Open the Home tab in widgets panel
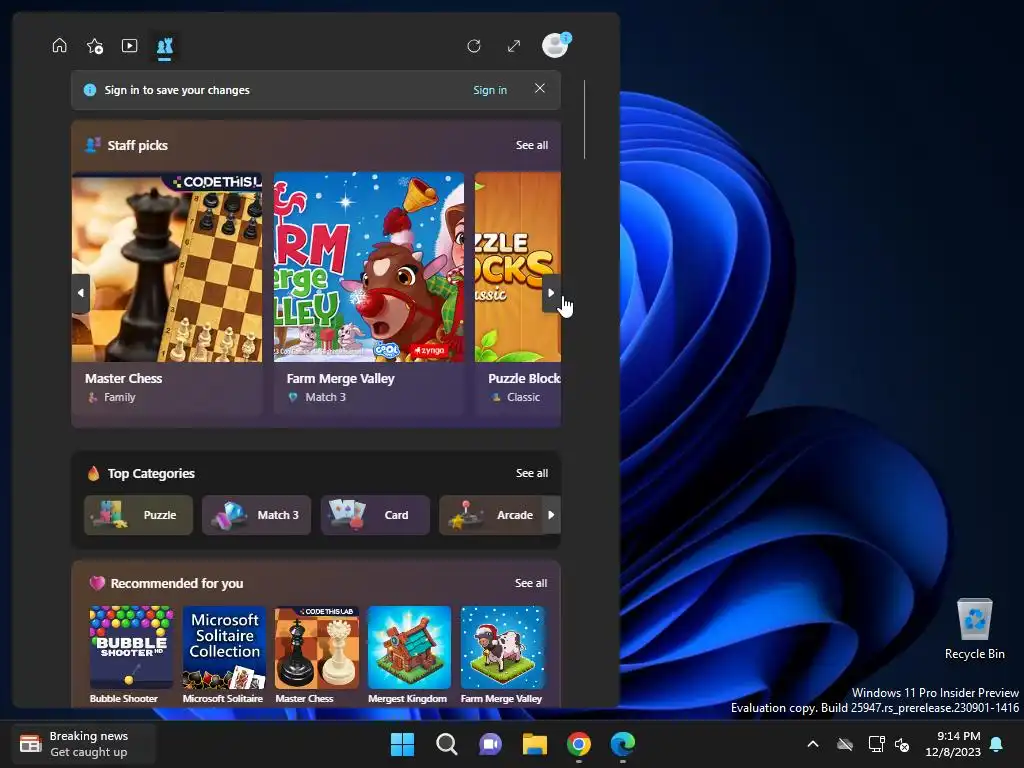Viewport: 1024px width, 768px height. click(59, 46)
